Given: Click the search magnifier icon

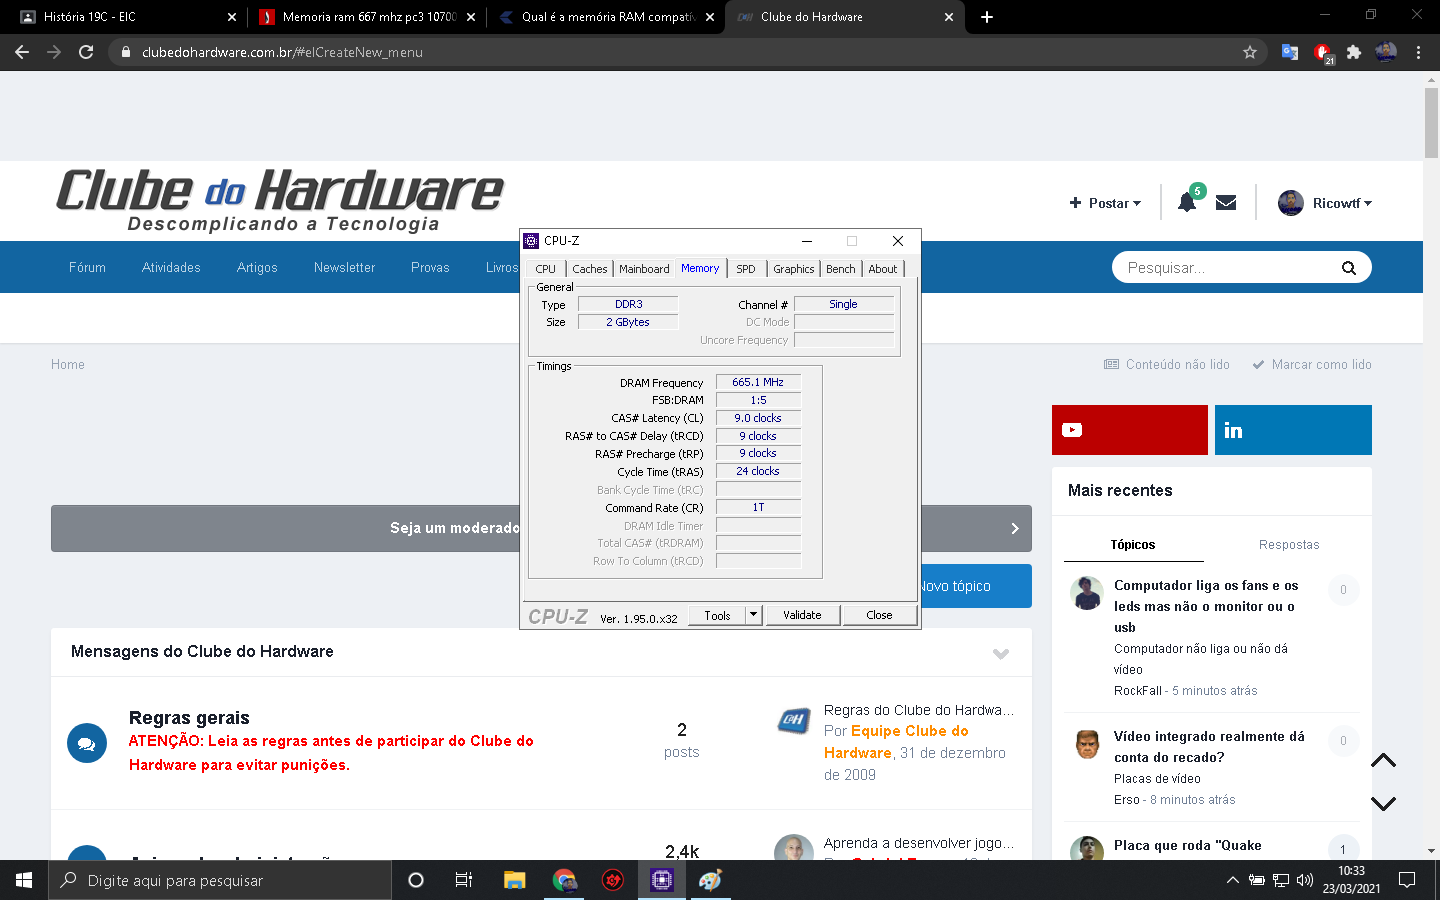Looking at the screenshot, I should [1349, 268].
